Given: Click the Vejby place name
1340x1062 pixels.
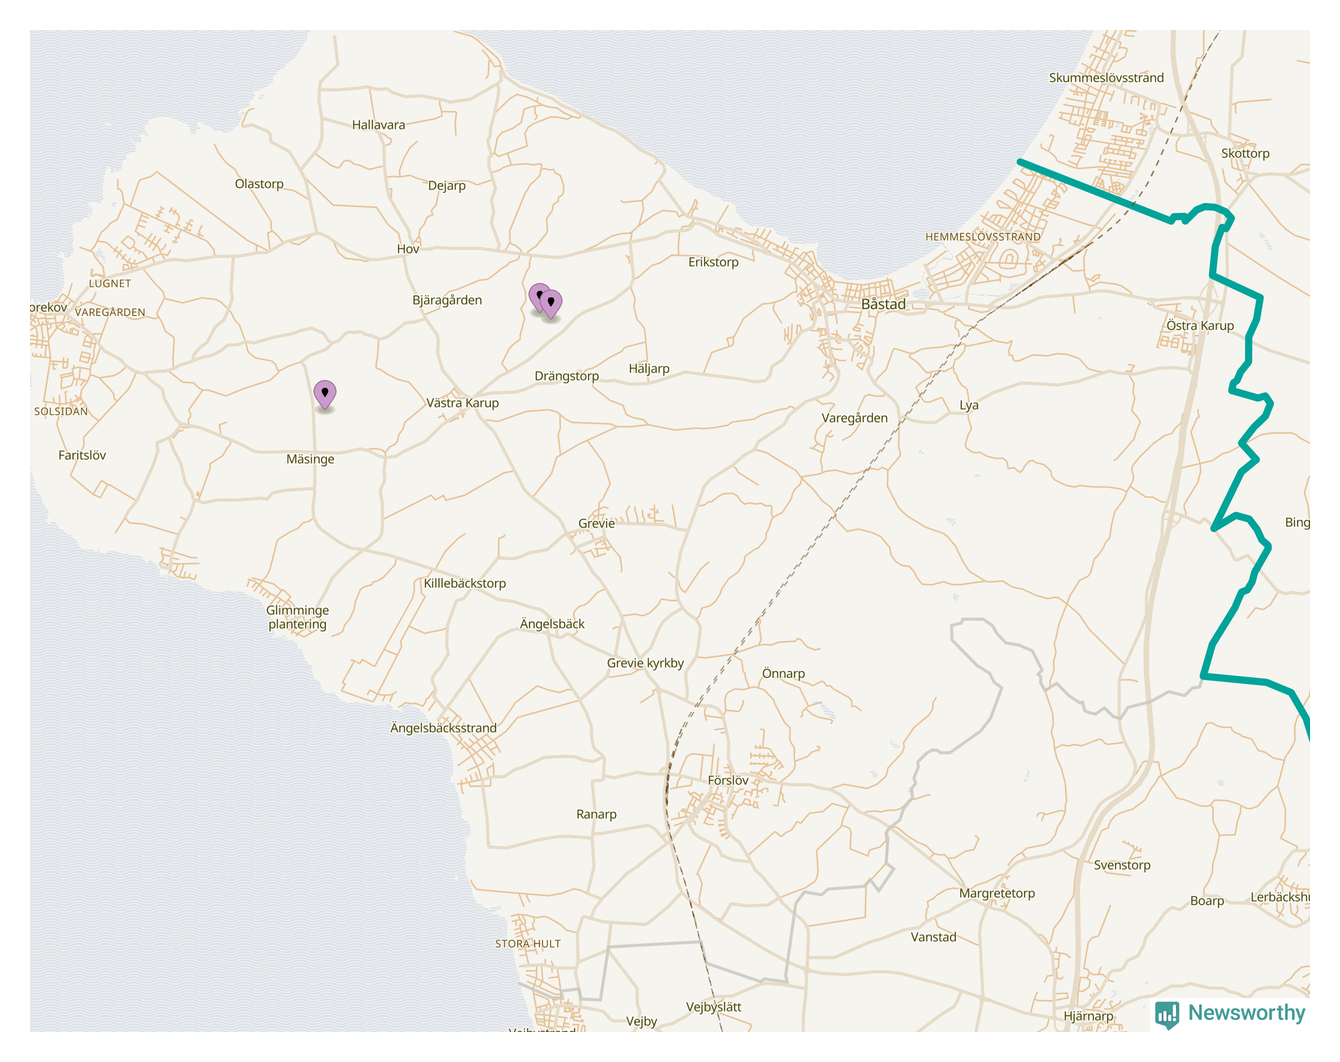Looking at the screenshot, I should coord(641,1021).
